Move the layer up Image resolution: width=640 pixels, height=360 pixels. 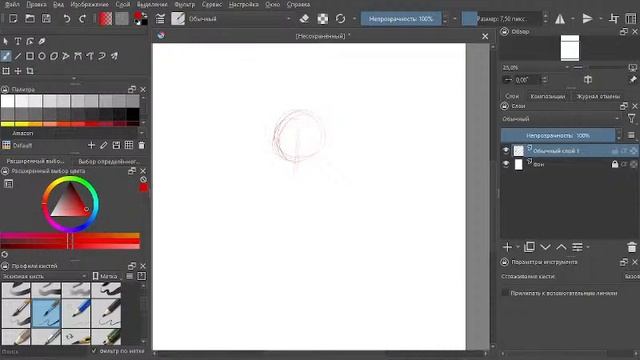click(x=562, y=247)
